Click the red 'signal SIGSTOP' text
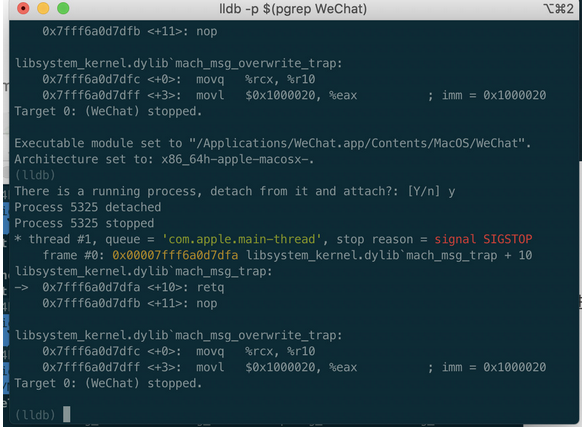The height and width of the screenshot is (431, 582). [x=483, y=239]
